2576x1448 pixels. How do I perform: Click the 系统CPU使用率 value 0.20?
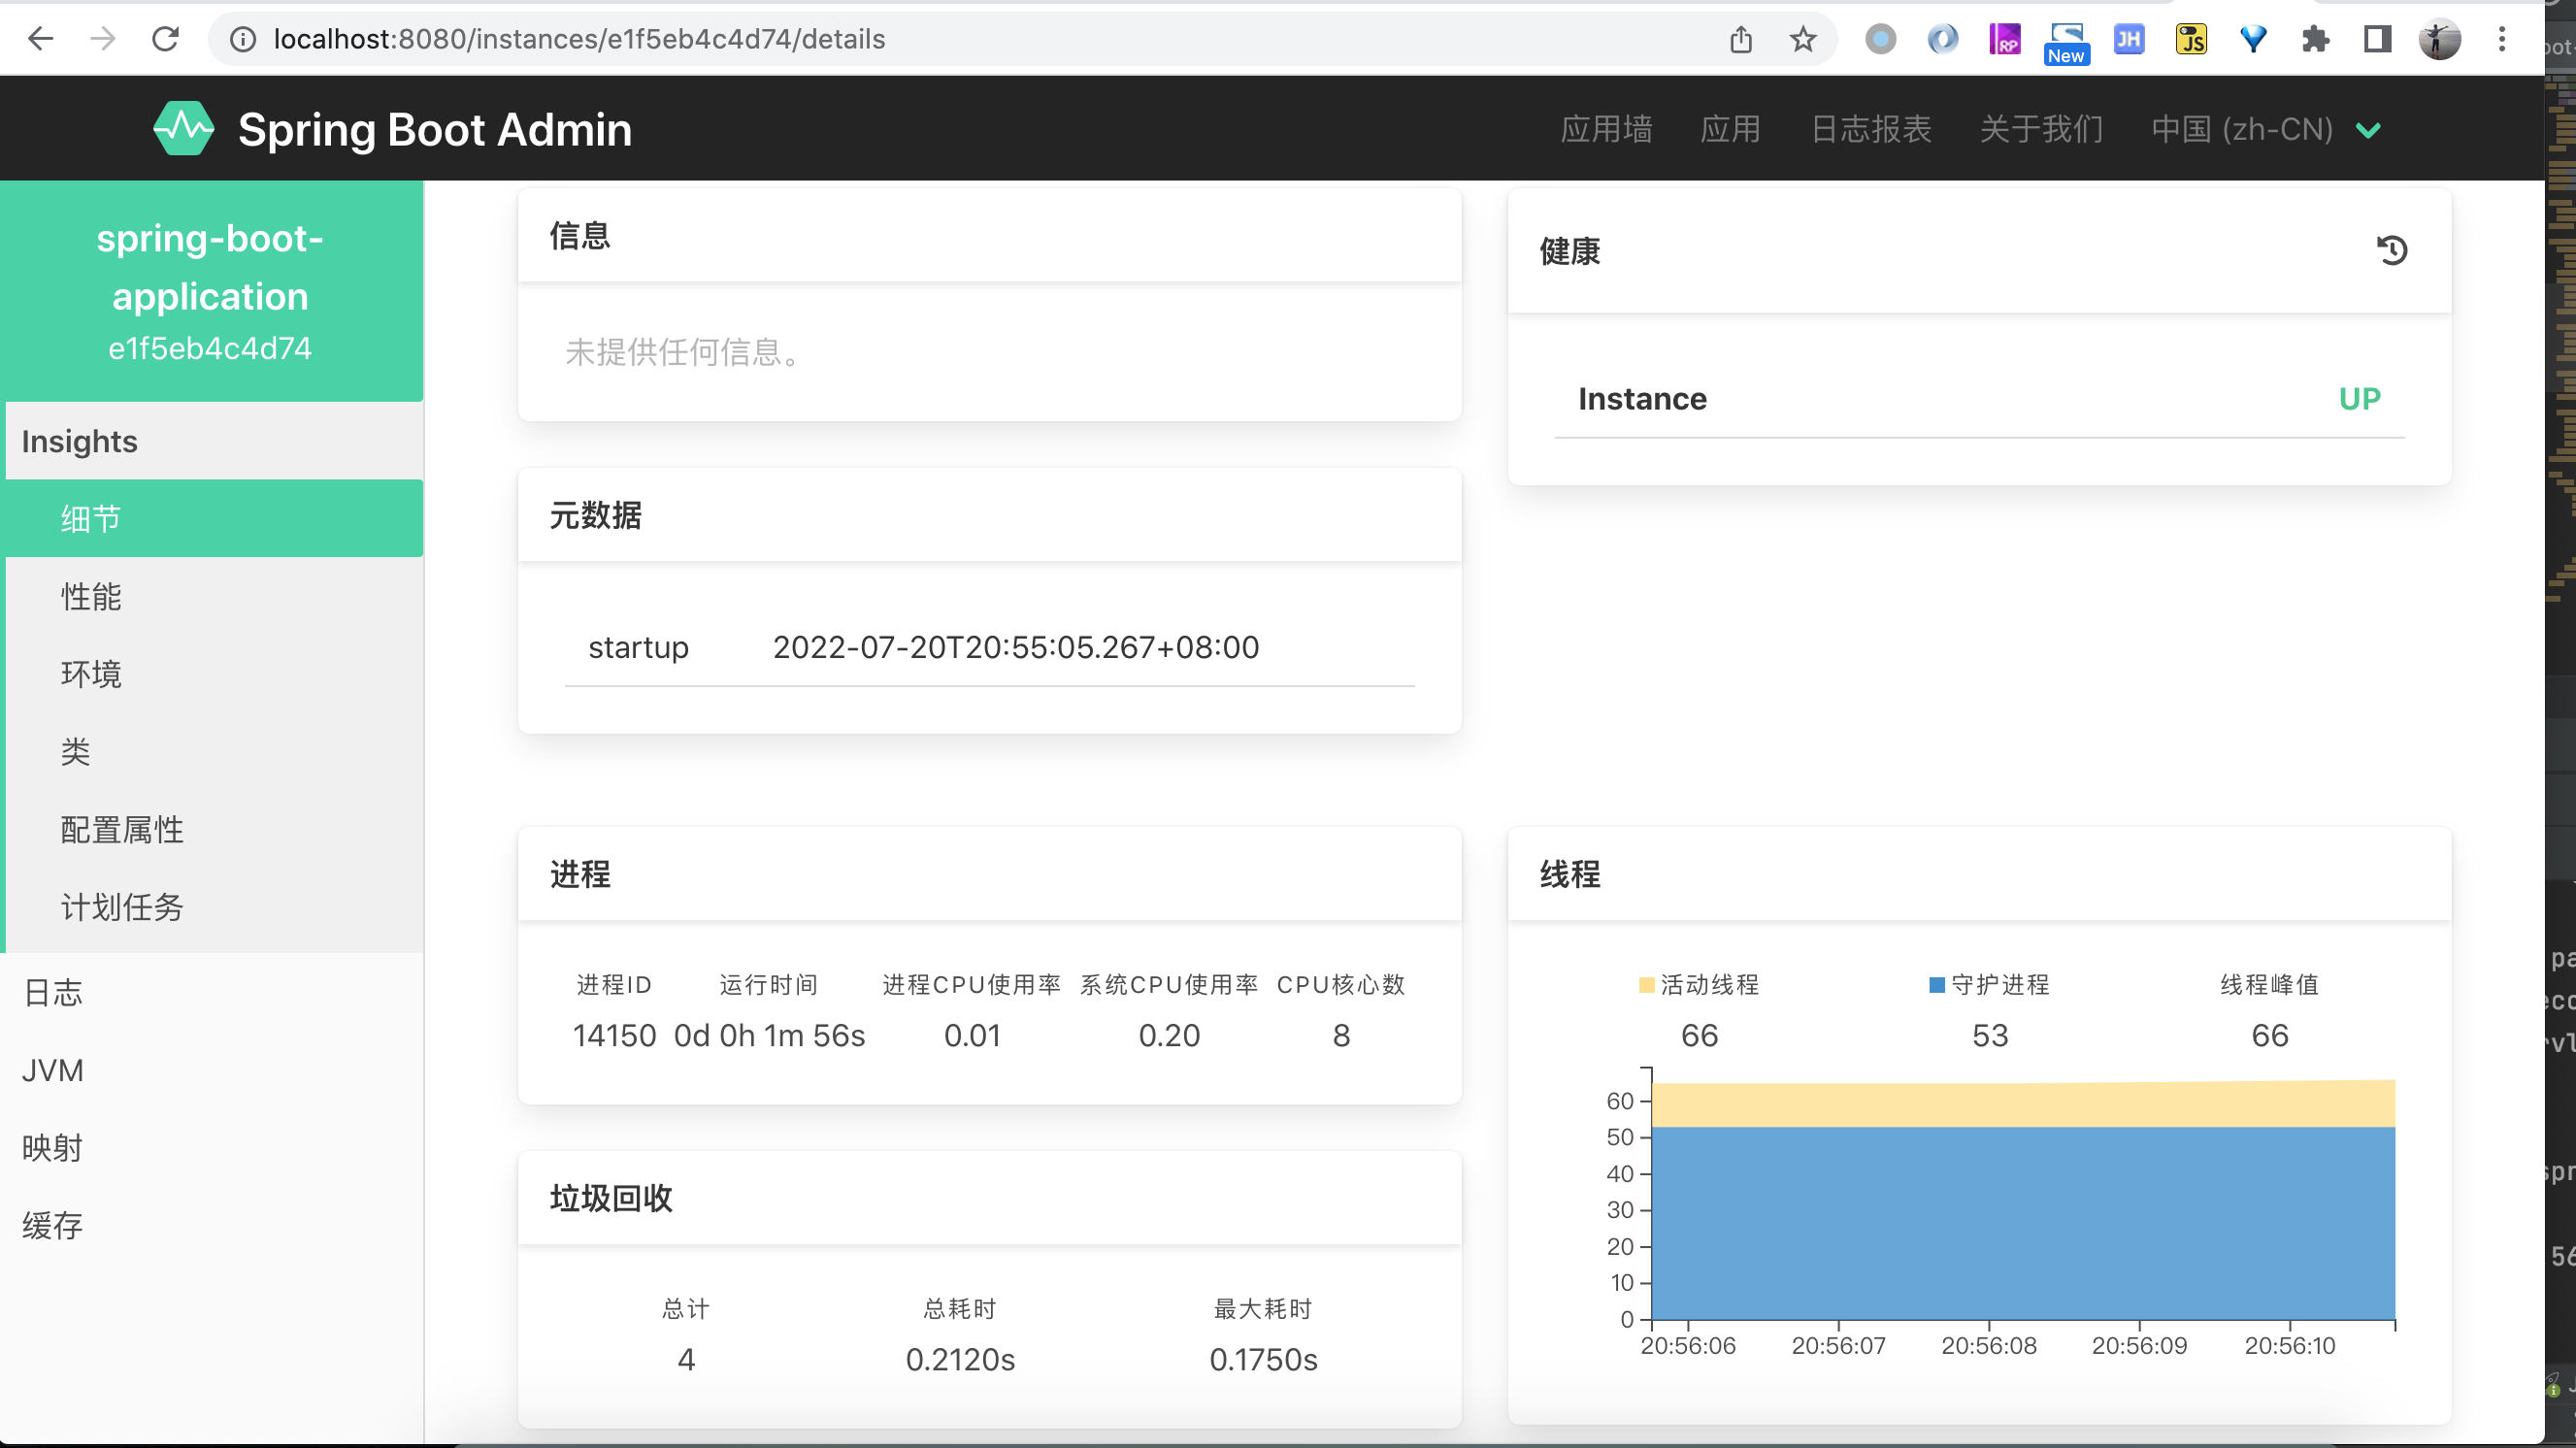1169,1035
